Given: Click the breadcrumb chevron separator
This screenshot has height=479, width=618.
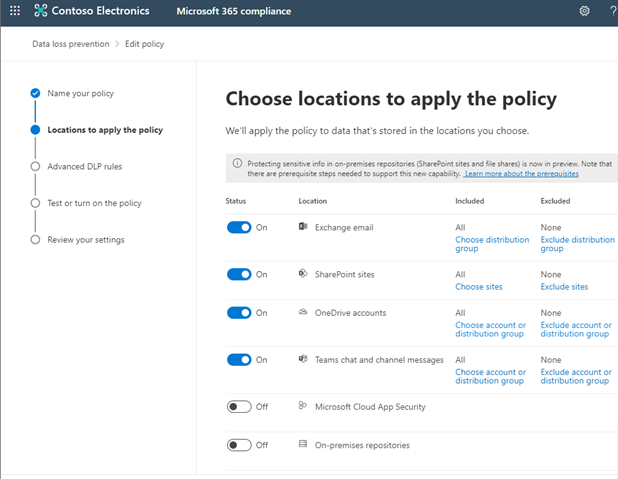Looking at the screenshot, I should click(117, 44).
